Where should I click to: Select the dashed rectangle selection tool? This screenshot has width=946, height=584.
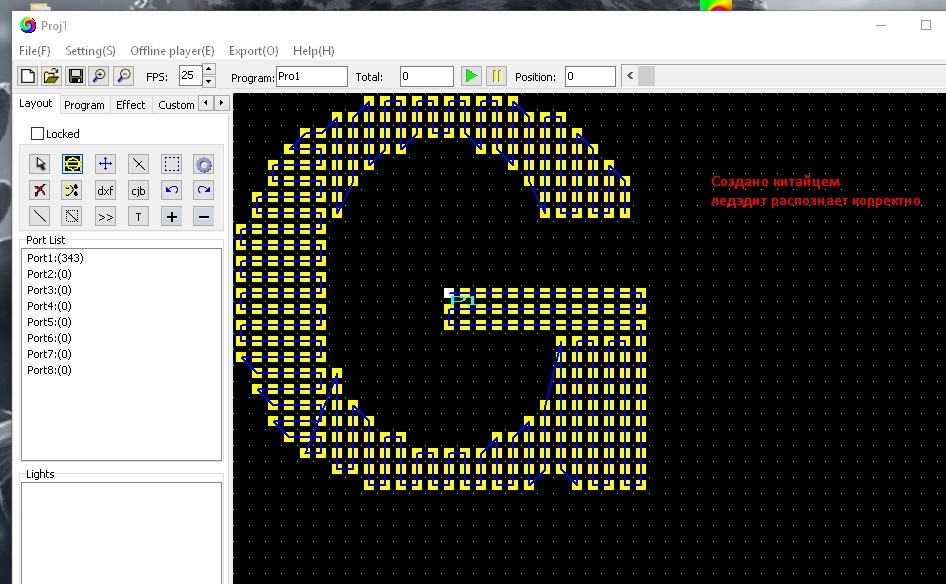coord(171,164)
